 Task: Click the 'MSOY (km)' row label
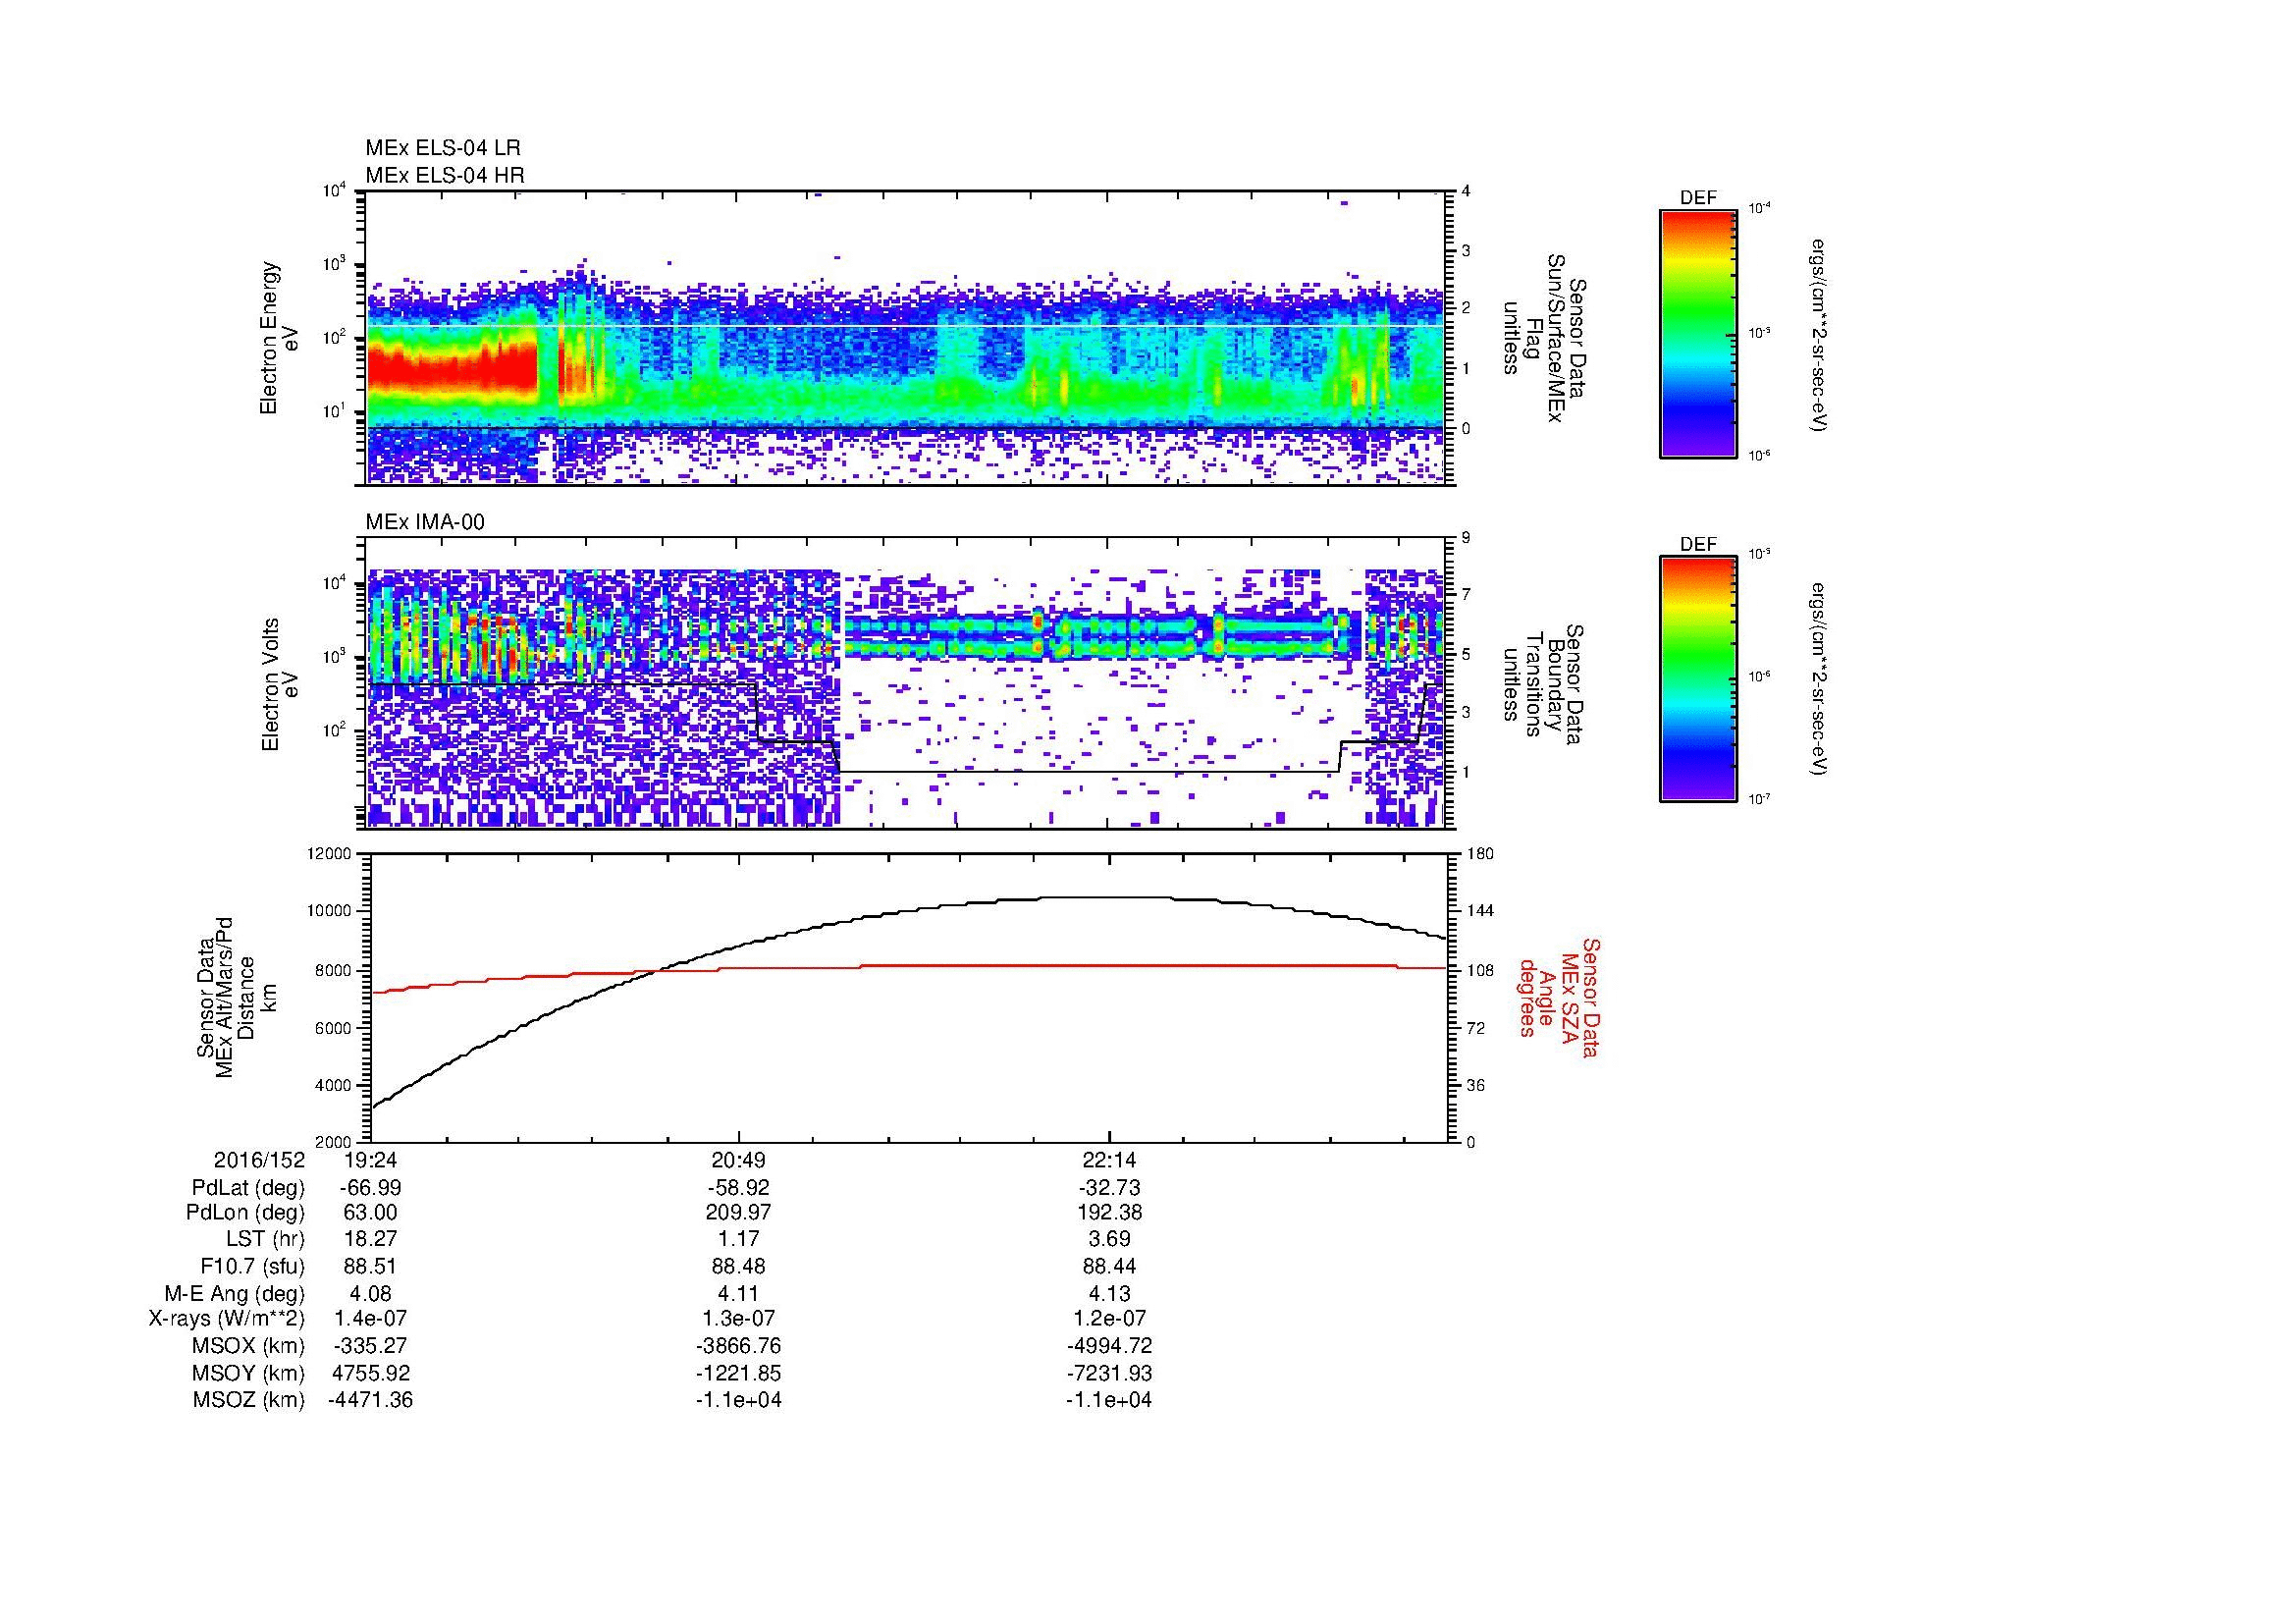(248, 1374)
